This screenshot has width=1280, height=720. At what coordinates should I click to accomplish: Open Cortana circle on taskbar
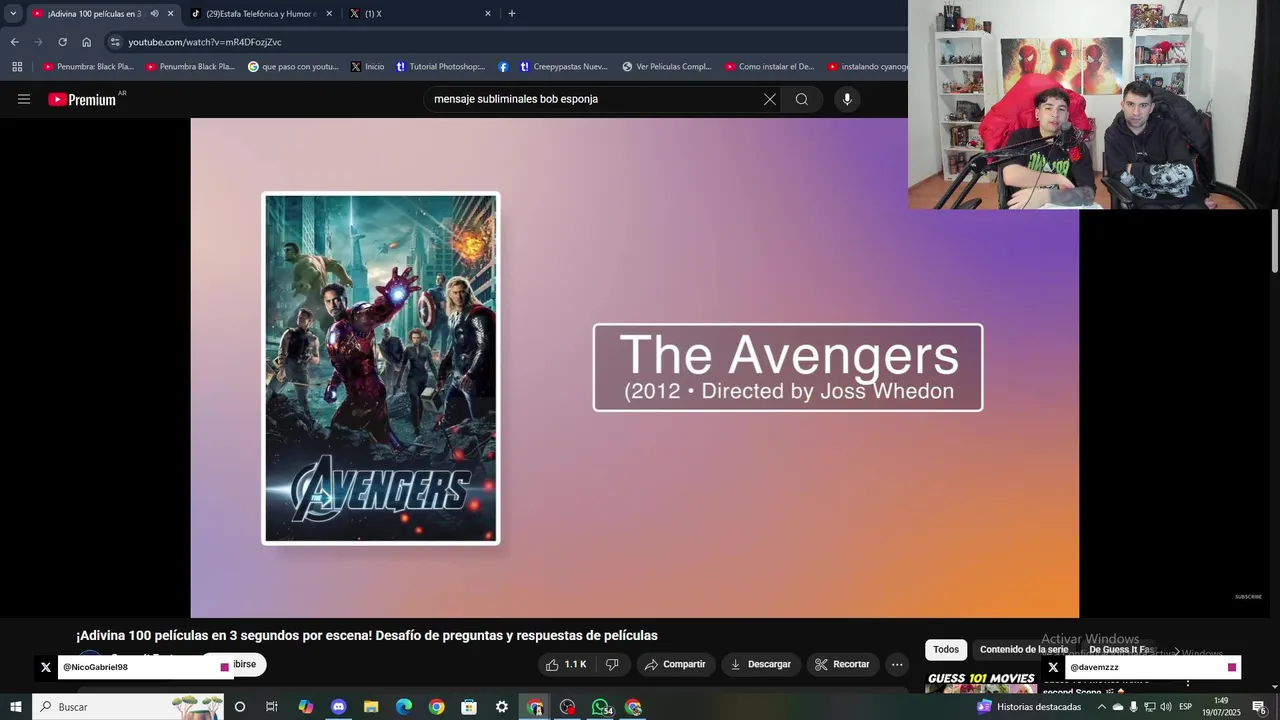point(239,707)
